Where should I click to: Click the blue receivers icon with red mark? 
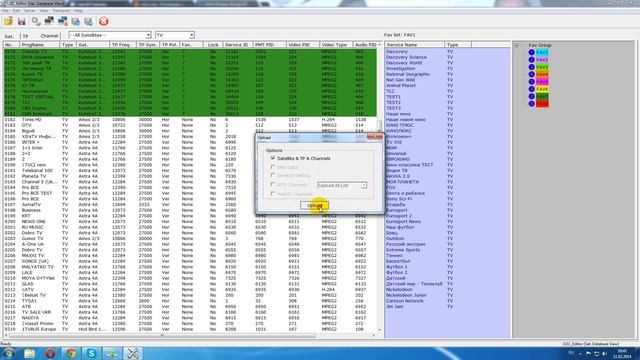click(62, 21)
